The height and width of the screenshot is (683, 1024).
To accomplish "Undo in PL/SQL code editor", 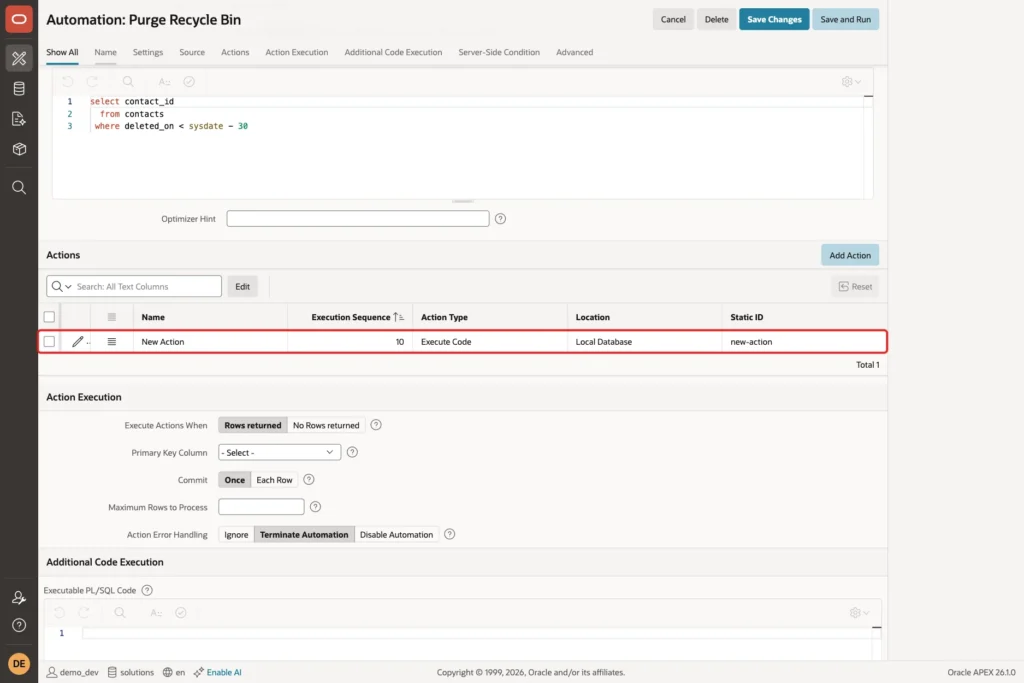I will coord(59,612).
